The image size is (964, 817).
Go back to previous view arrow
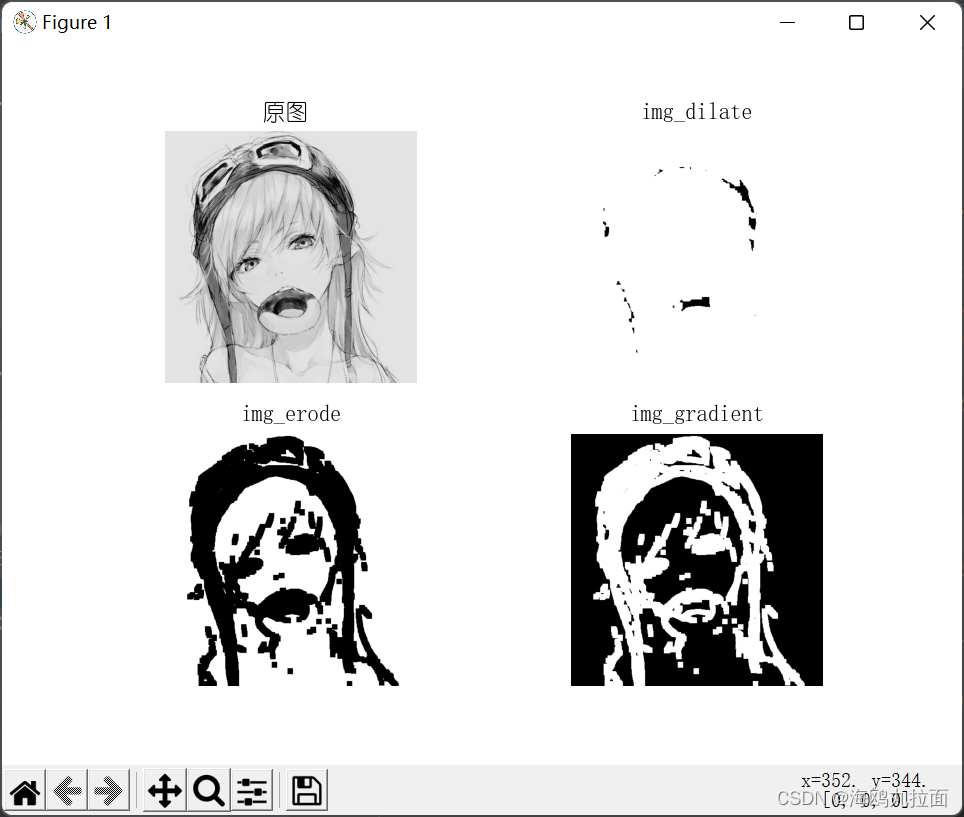(67, 791)
